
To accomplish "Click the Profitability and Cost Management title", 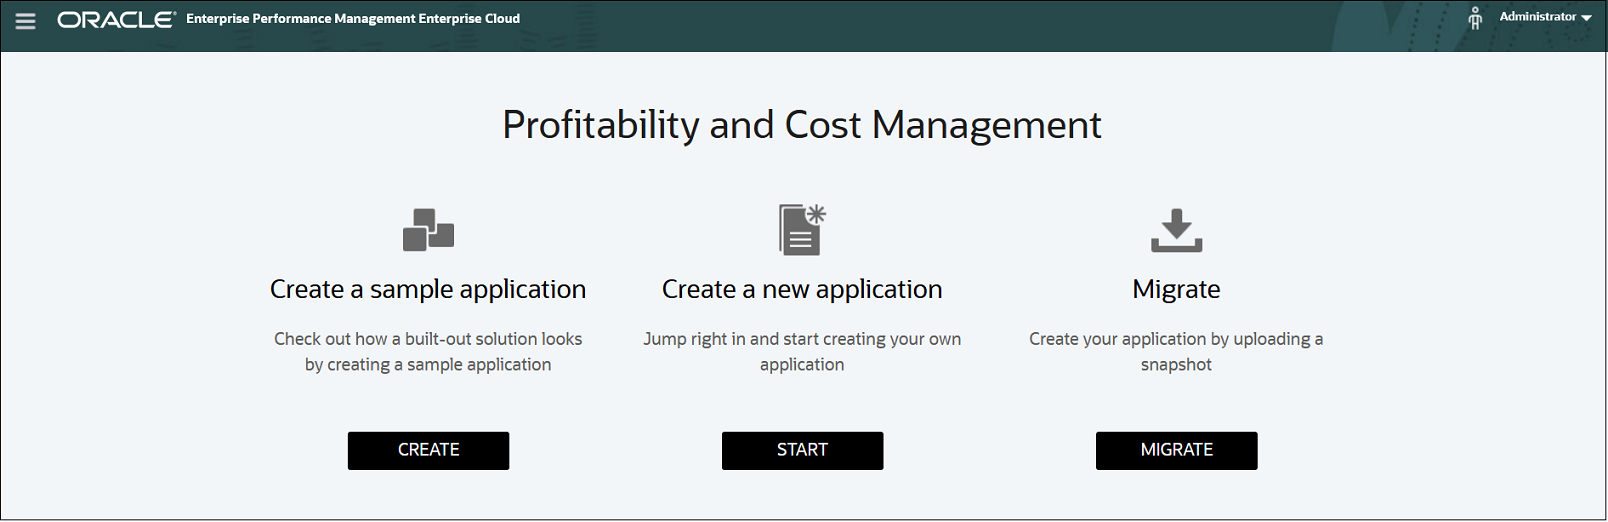I will 802,125.
